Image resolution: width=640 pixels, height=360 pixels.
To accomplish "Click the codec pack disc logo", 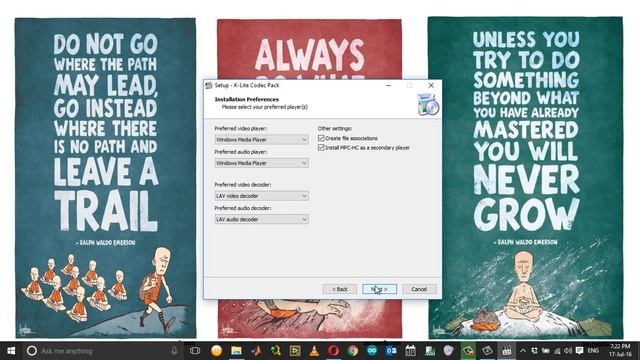I will [428, 104].
